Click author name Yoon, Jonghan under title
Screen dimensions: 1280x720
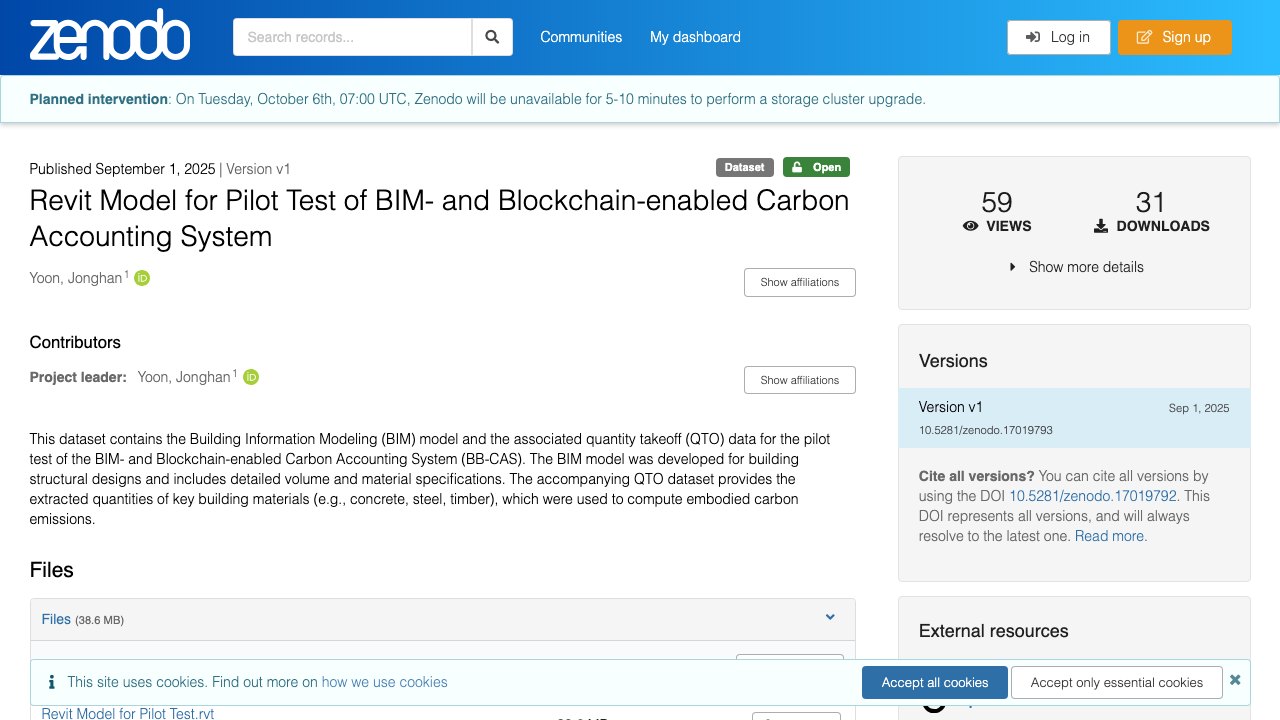point(76,278)
